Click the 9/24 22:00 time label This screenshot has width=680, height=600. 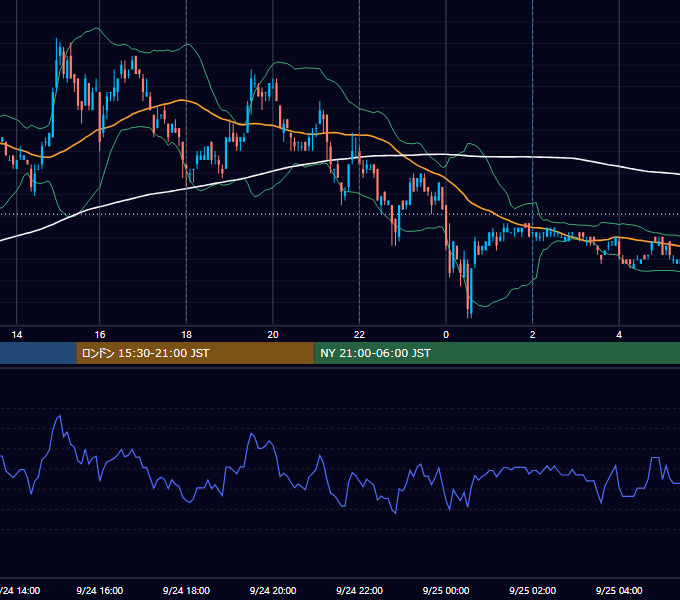pos(360,590)
